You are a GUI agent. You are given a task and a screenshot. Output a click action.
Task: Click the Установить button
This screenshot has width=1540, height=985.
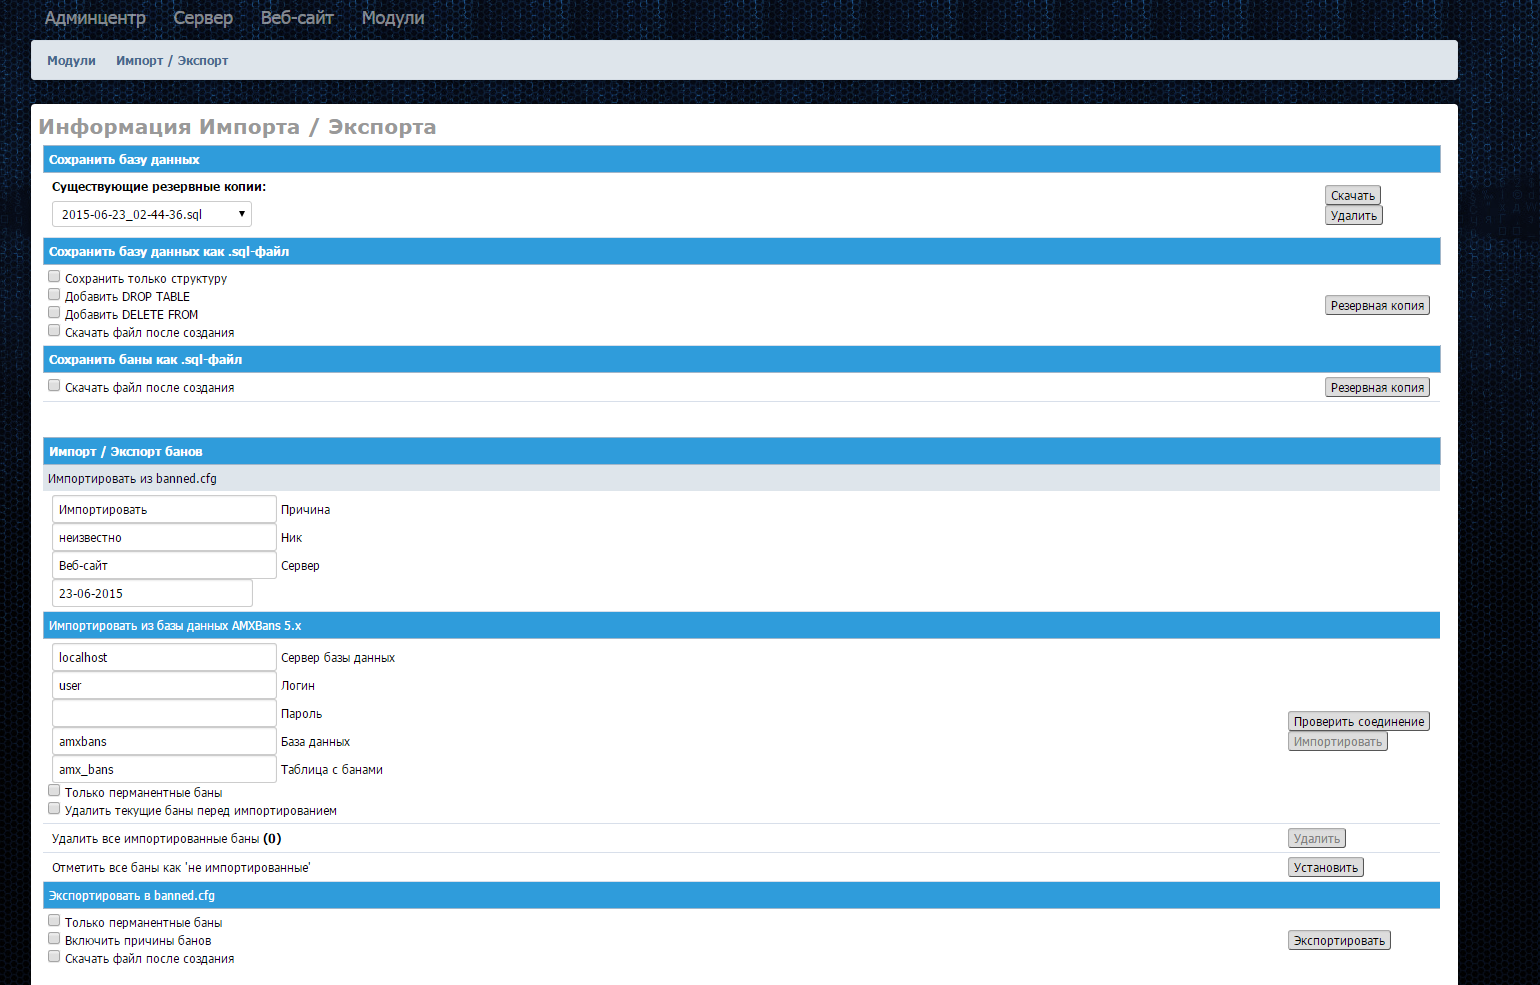(x=1326, y=868)
